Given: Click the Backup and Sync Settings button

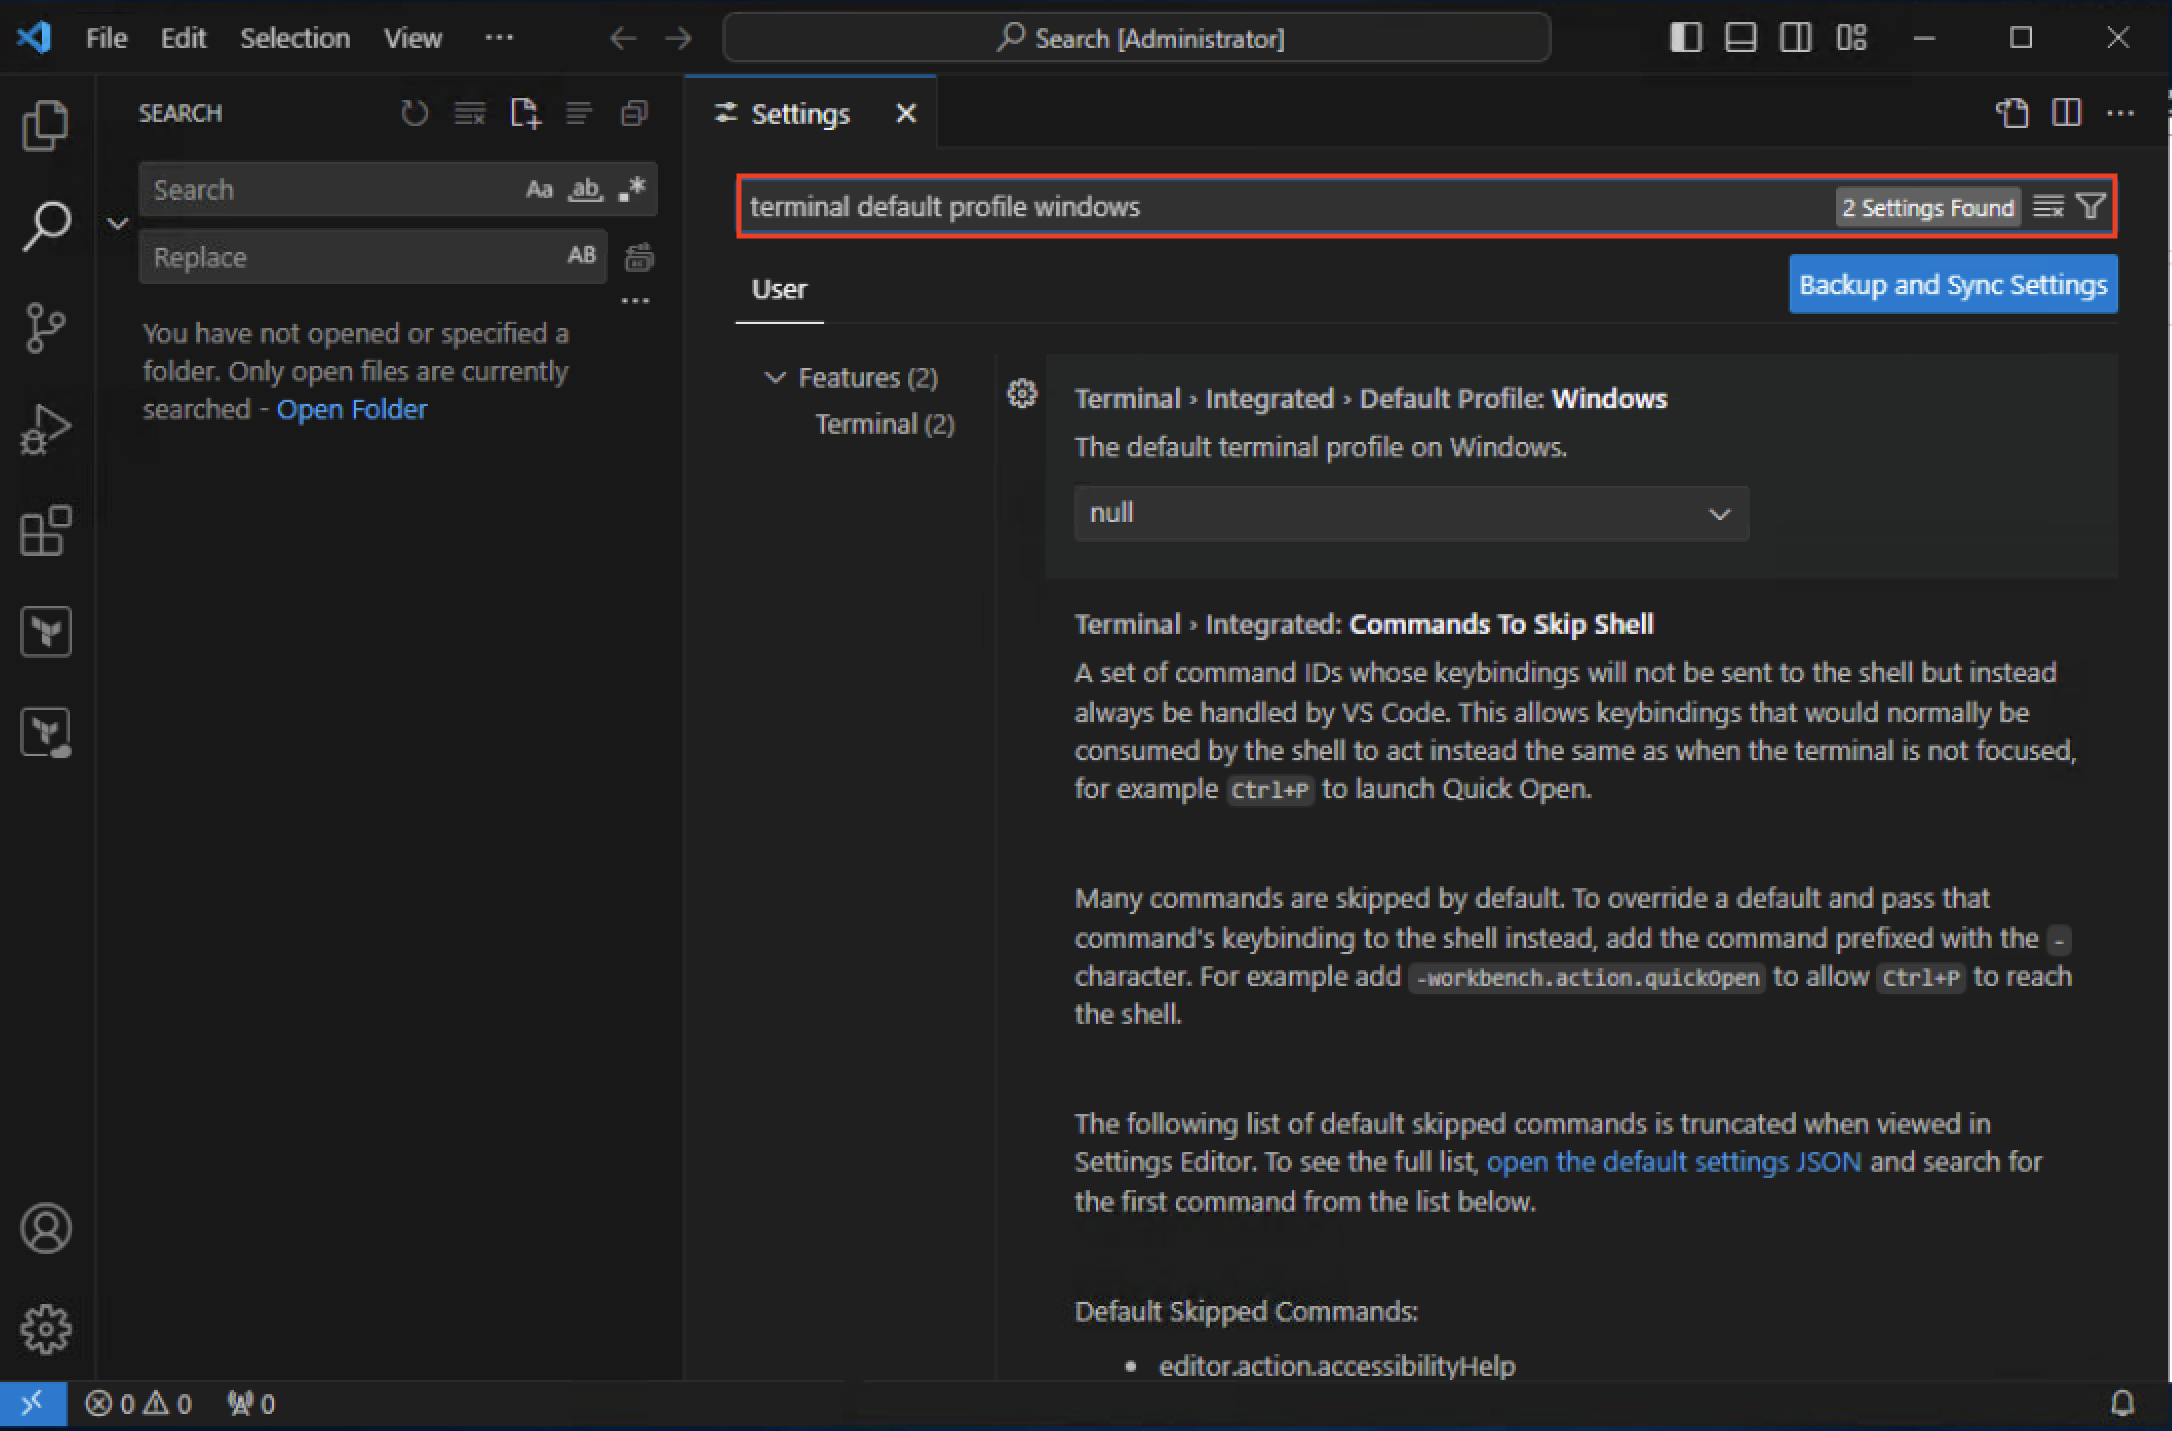Looking at the screenshot, I should coord(1952,285).
